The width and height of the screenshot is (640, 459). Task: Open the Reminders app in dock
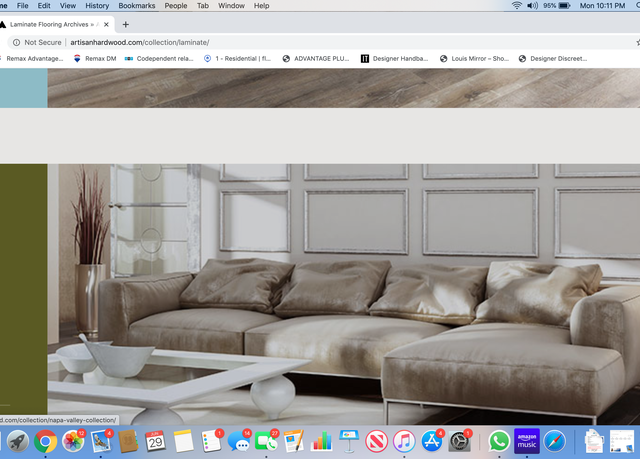(211, 441)
